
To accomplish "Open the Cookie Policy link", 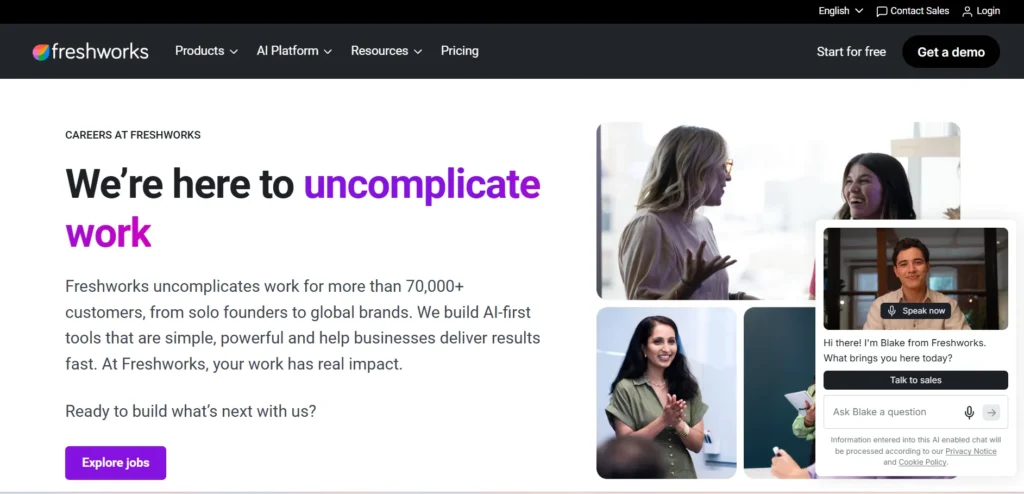I will point(922,463).
